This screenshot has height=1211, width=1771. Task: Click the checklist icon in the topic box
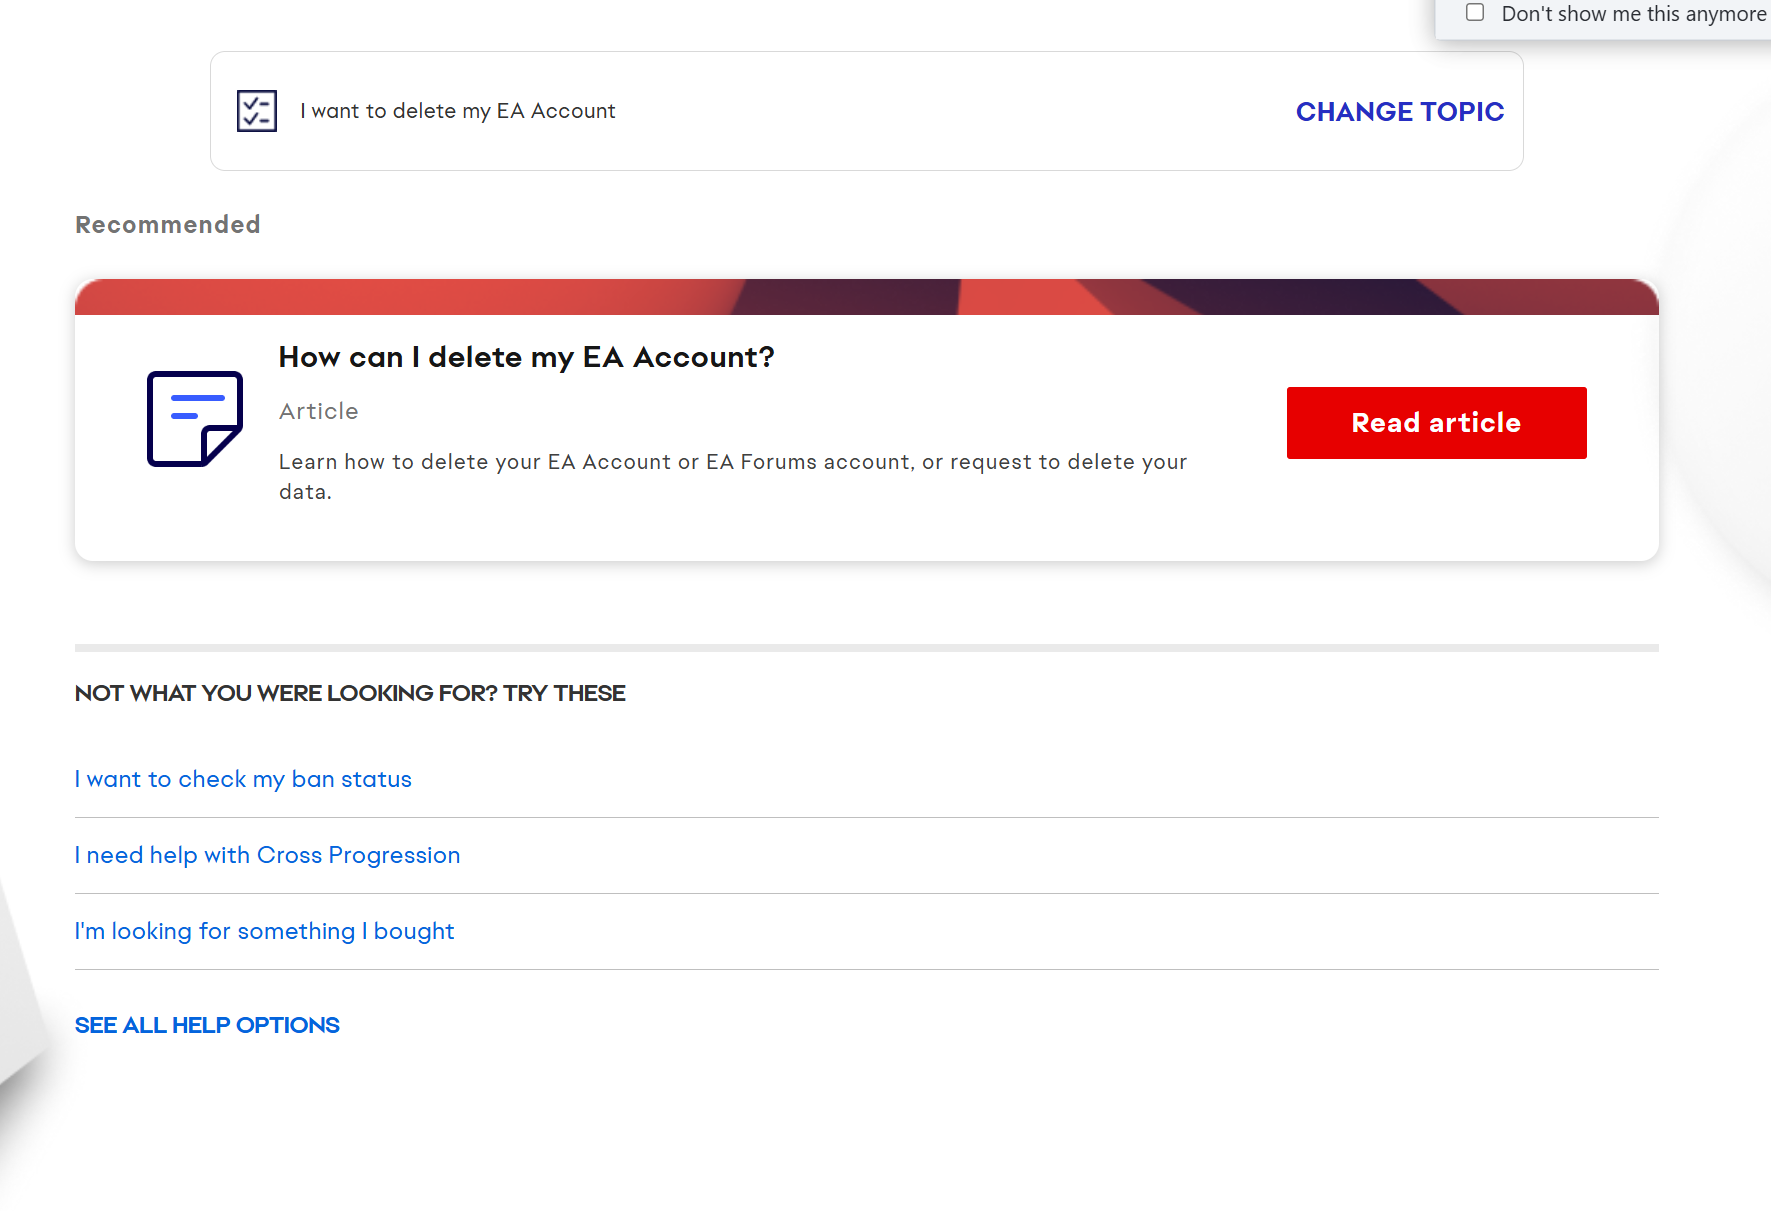256,111
